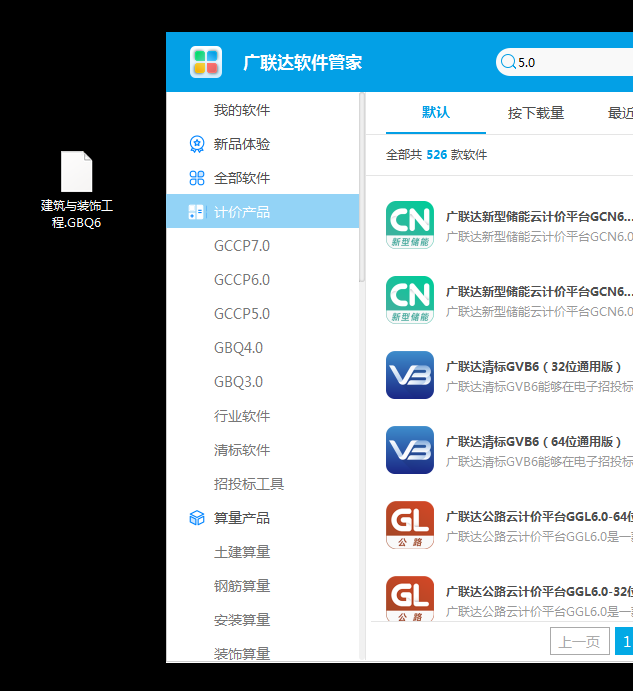Open the GGL6.0-64位 公路 app icon
The image size is (633, 691).
point(410,525)
